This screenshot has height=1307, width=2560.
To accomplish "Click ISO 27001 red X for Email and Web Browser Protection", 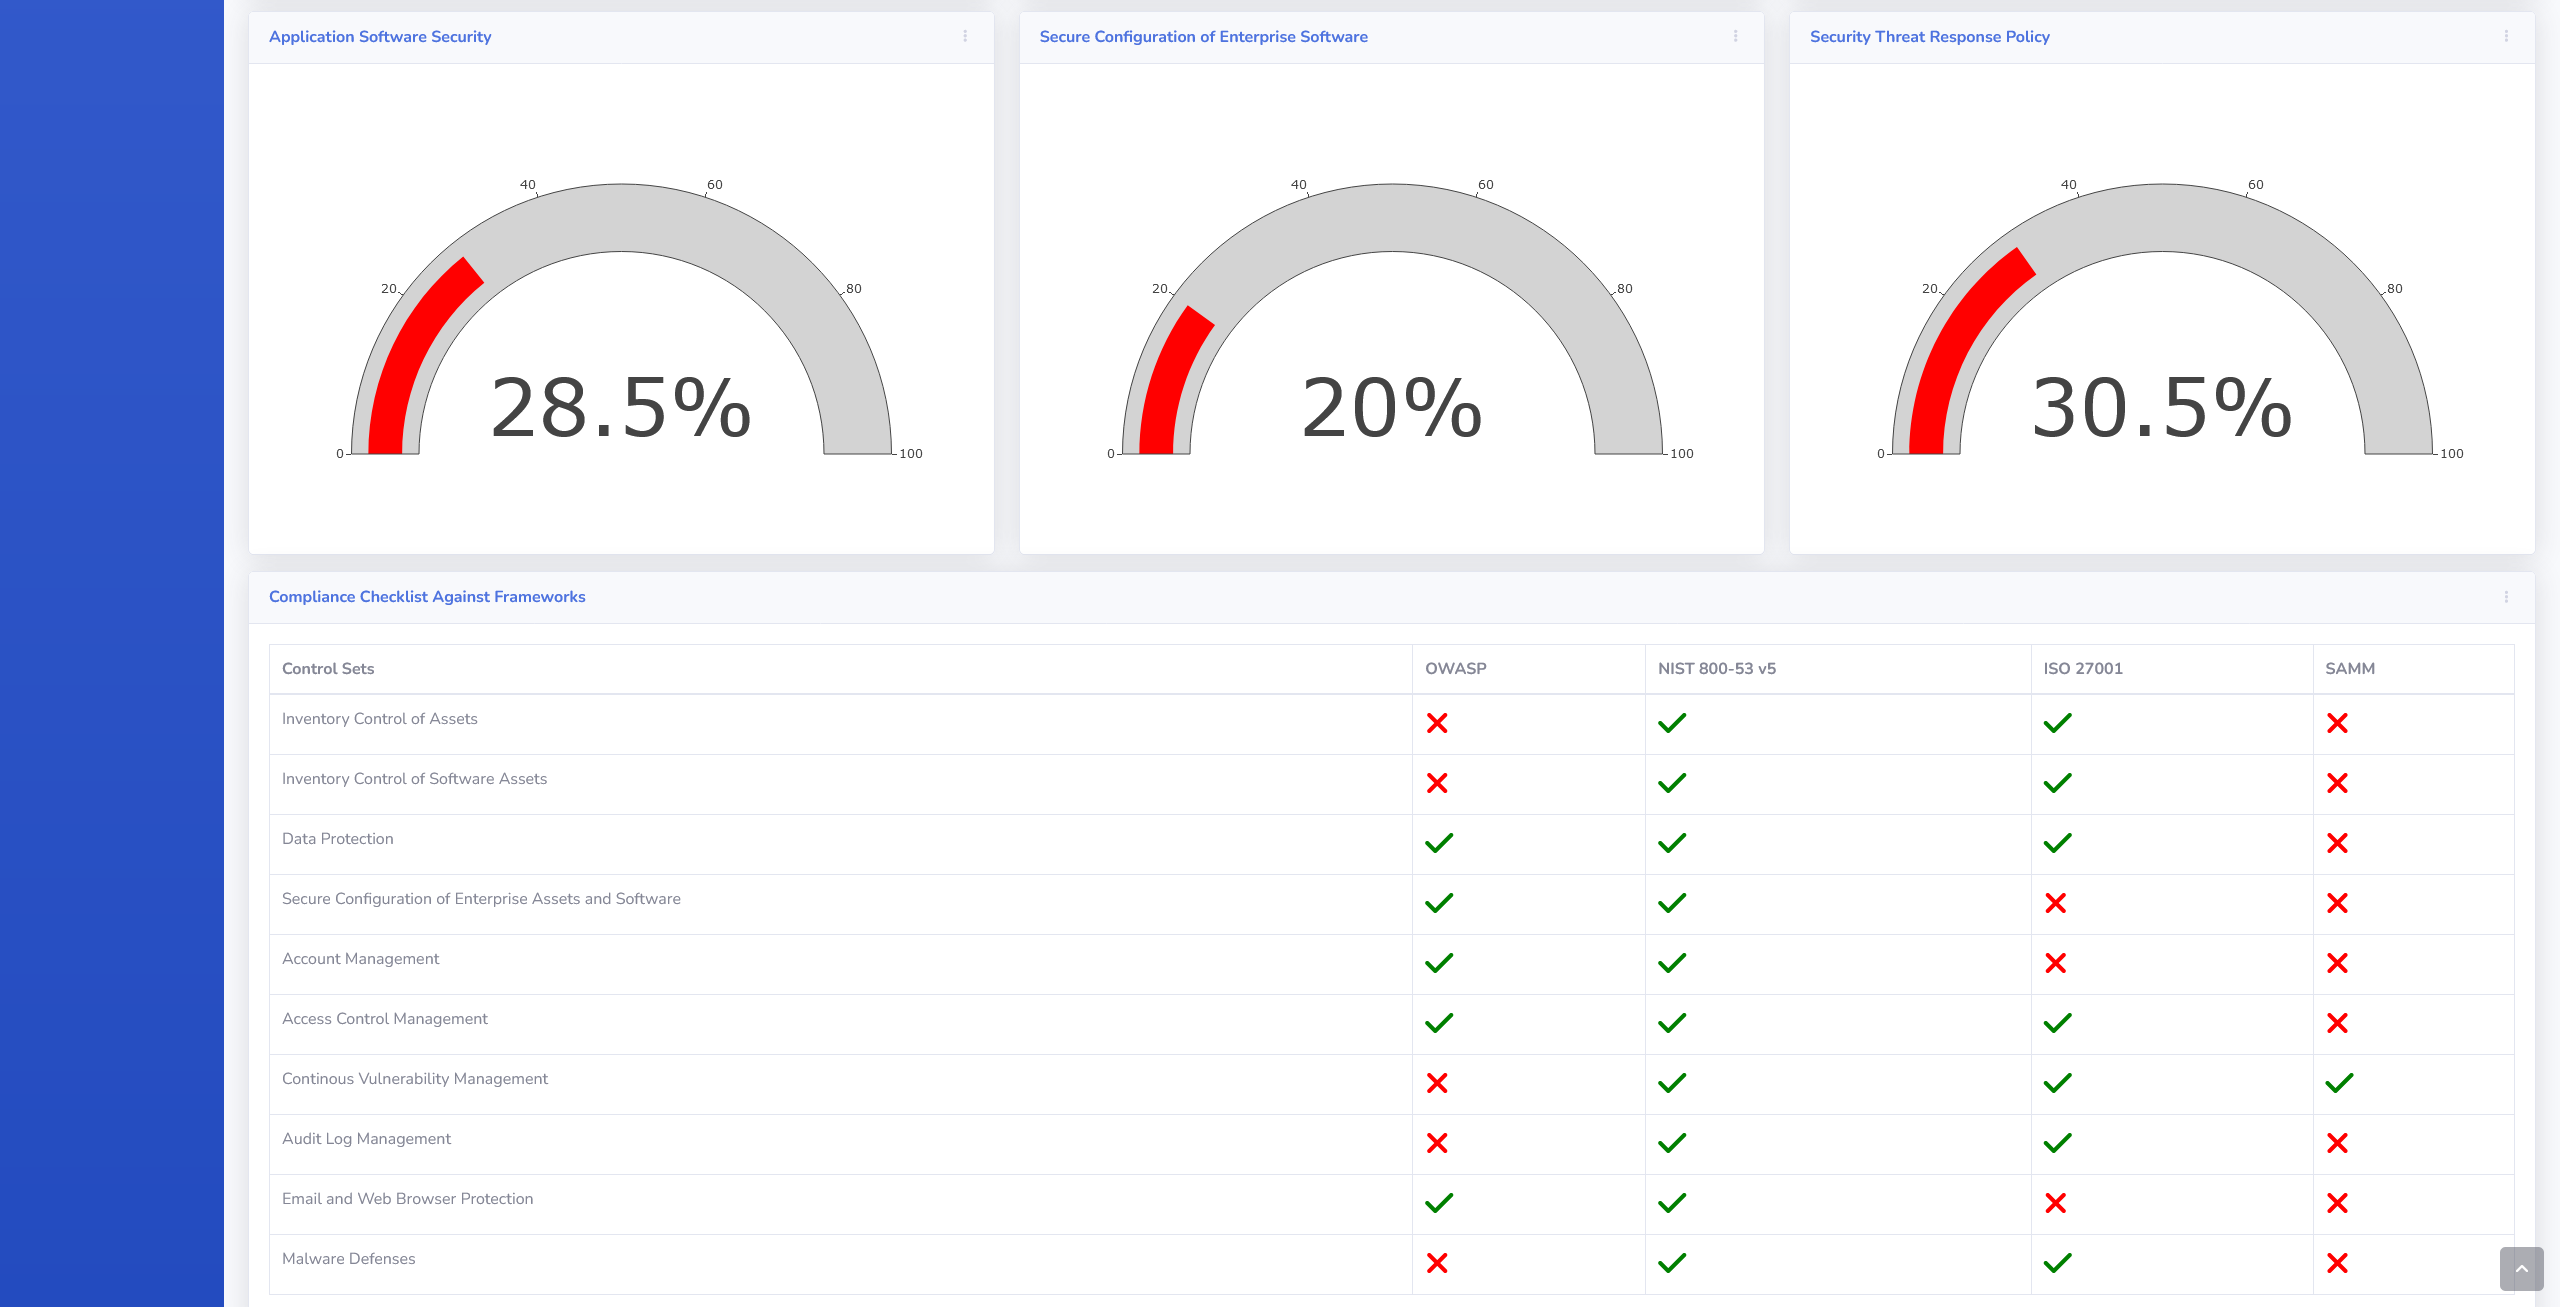I will click(x=2055, y=1203).
